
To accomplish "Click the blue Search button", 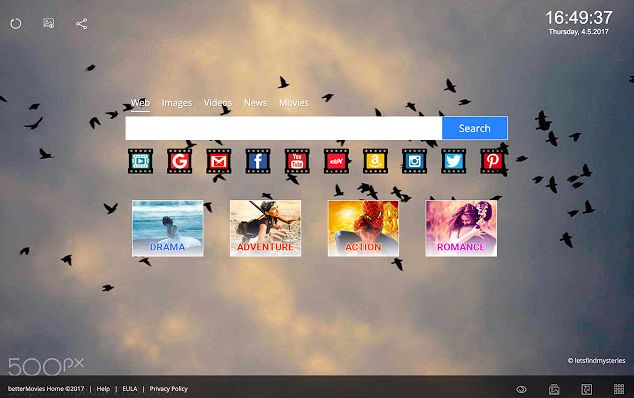I will pyautogui.click(x=475, y=128).
